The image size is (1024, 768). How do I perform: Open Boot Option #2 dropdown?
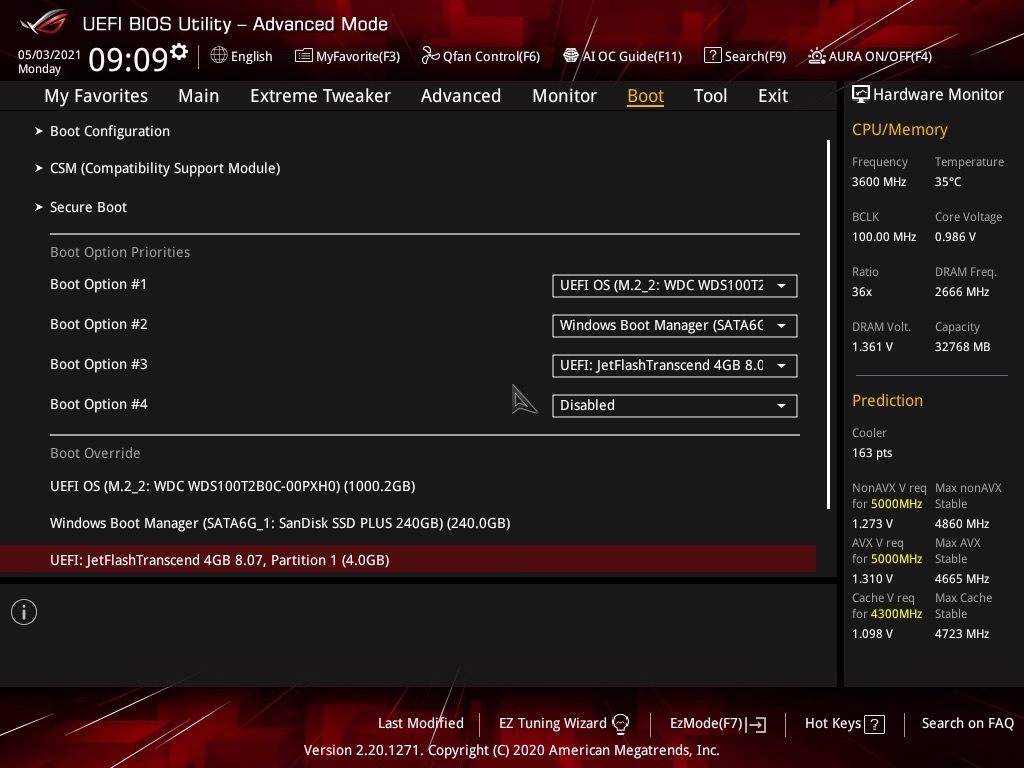675,325
